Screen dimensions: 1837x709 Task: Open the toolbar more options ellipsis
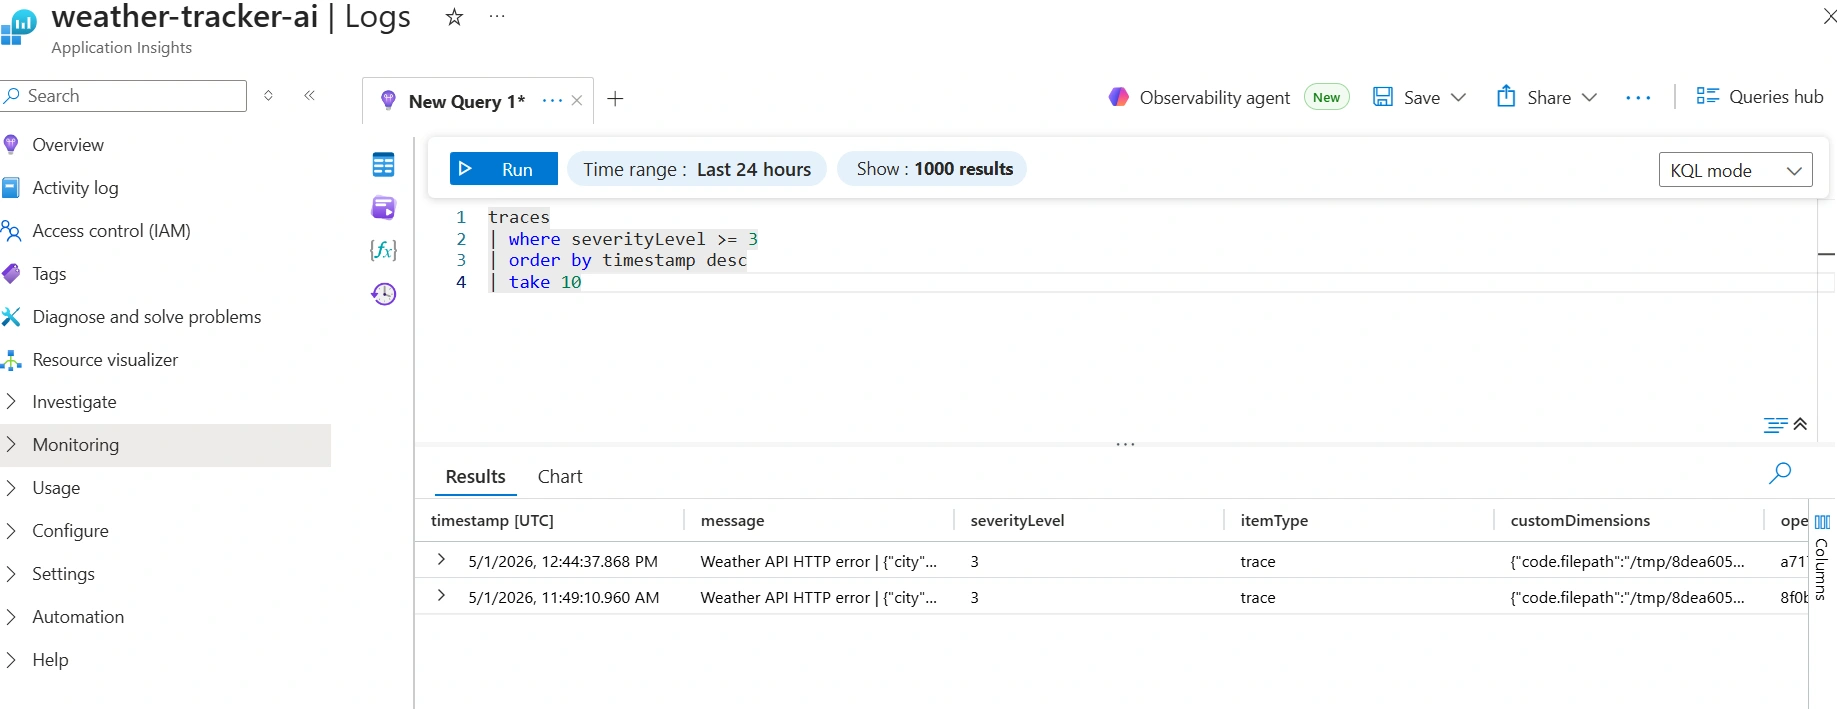[x=1638, y=98]
